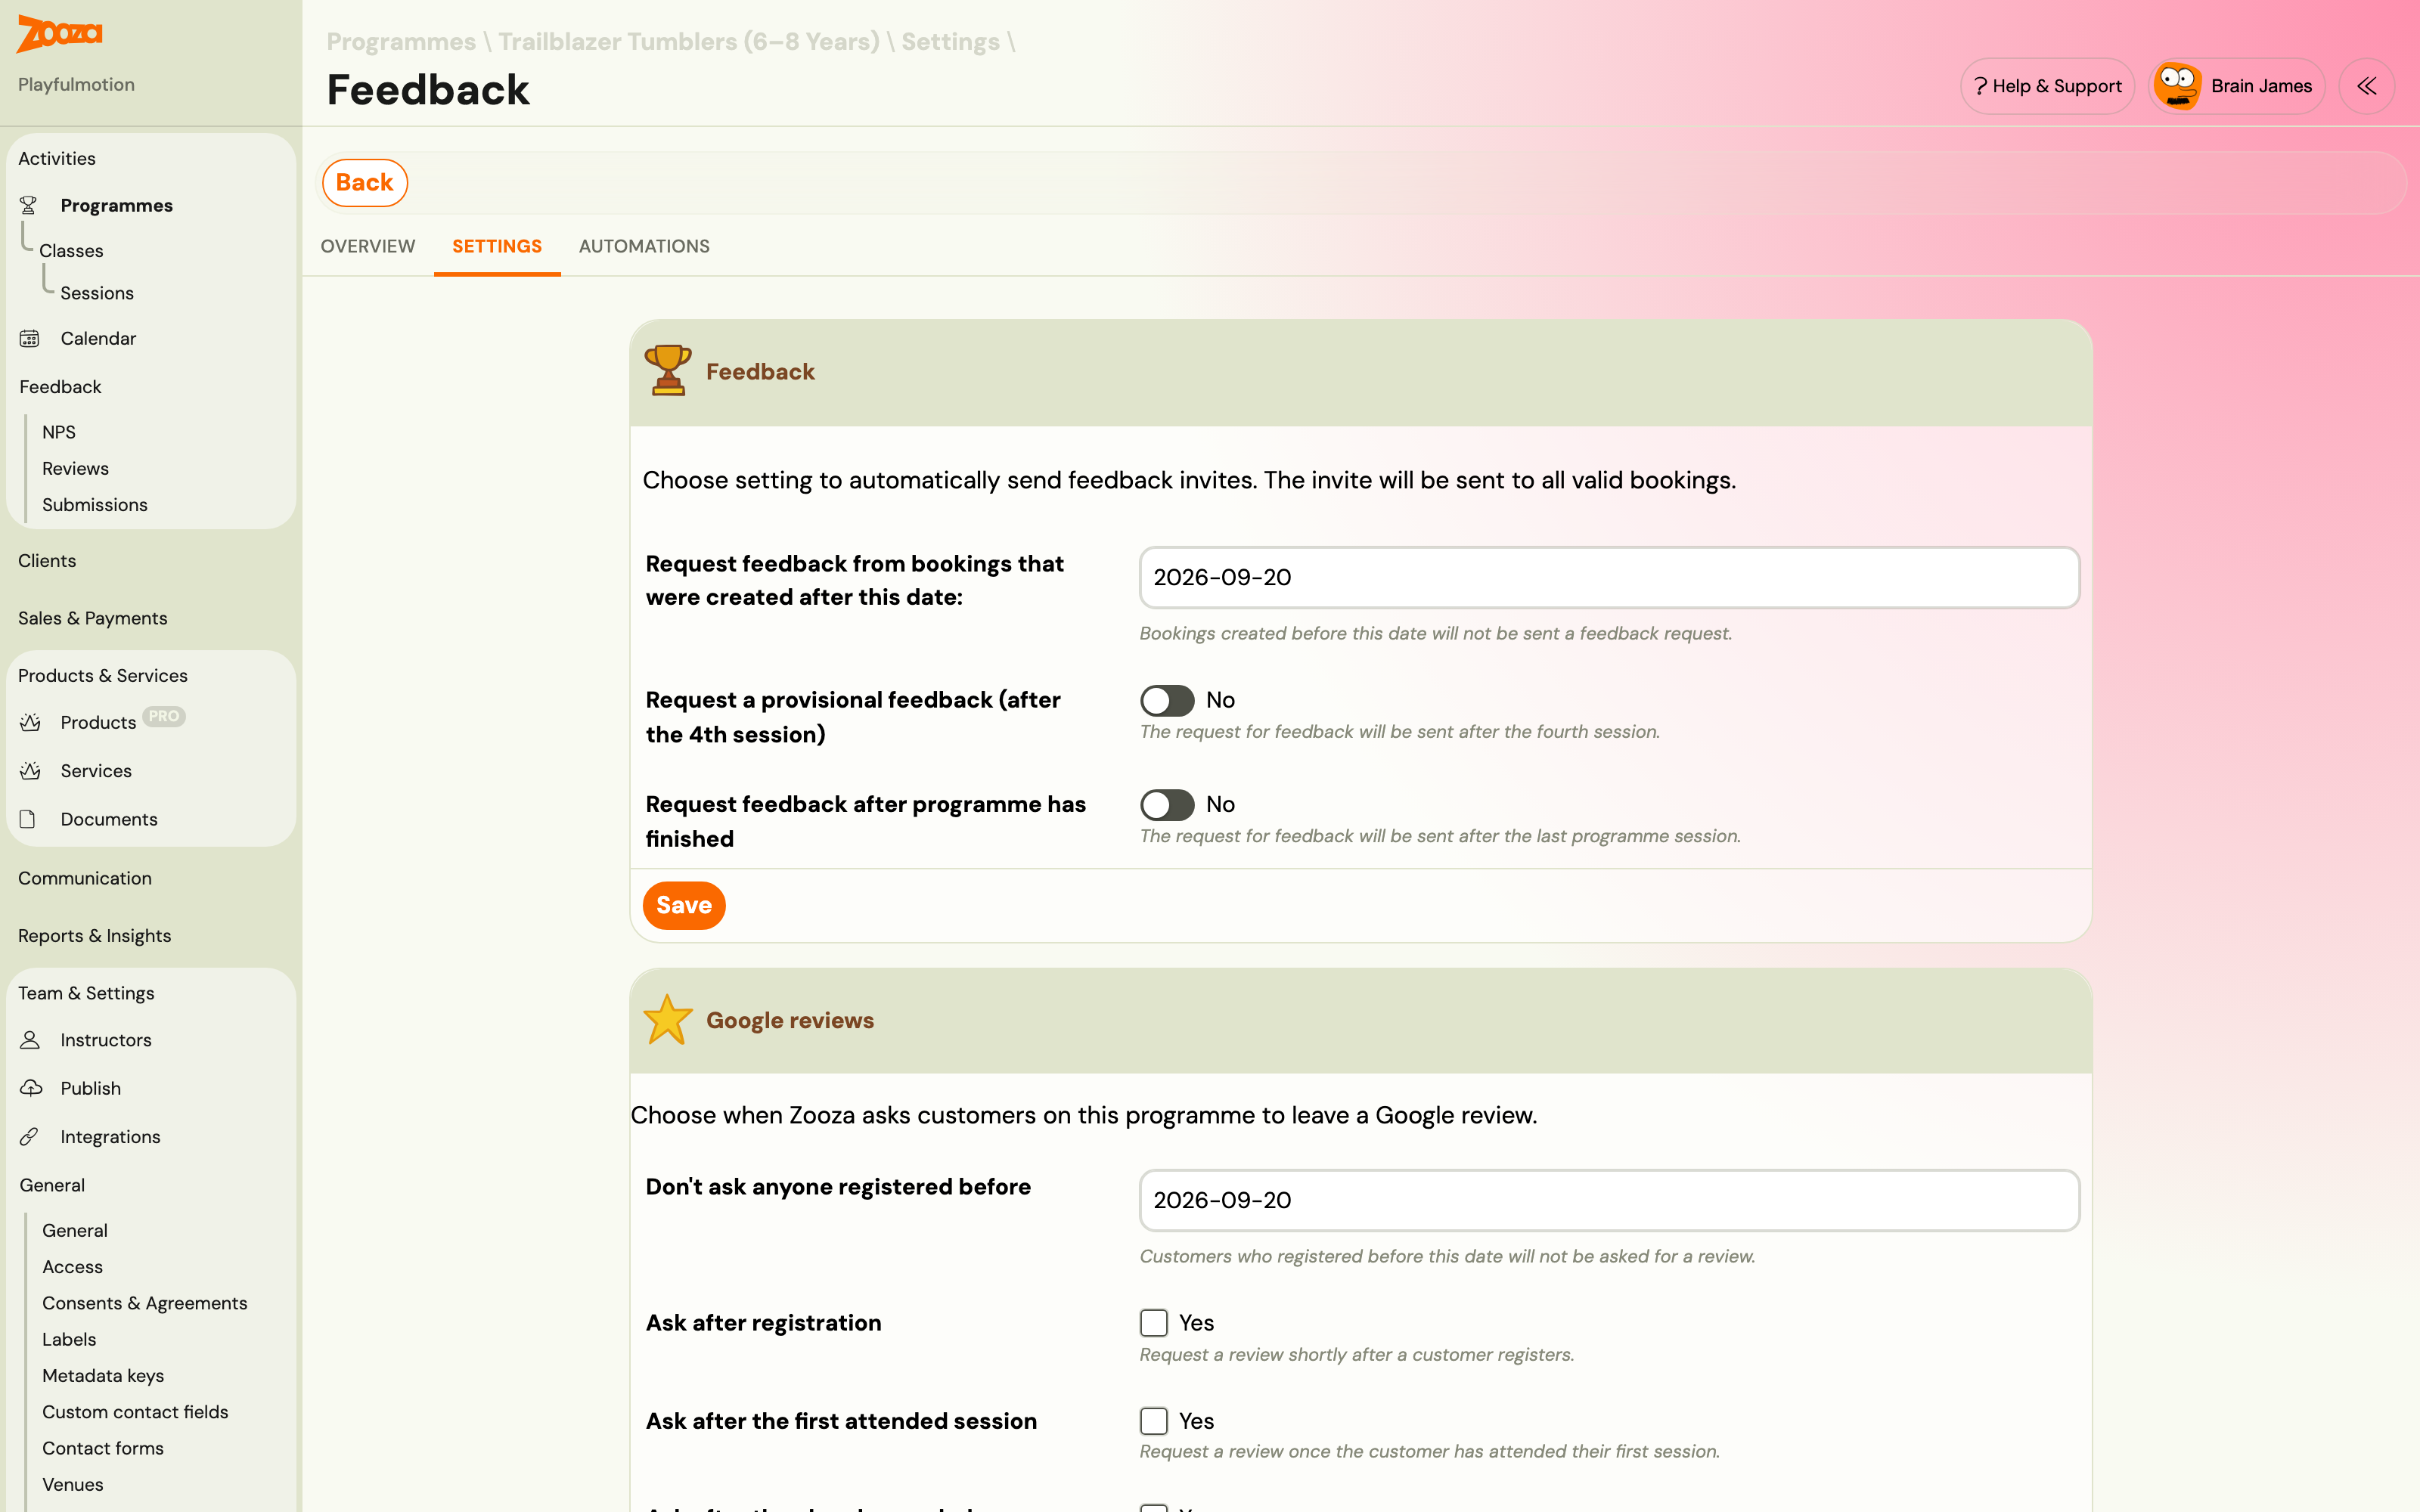The image size is (2420, 1512).
Task: Click Settings breadcrumb link
Action: (x=950, y=42)
